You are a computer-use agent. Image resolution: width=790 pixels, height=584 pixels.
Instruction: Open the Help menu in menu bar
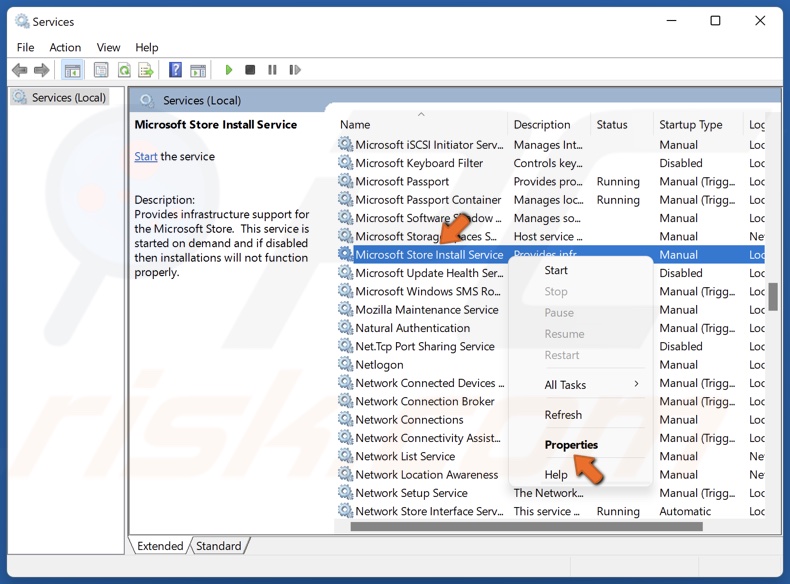[147, 47]
